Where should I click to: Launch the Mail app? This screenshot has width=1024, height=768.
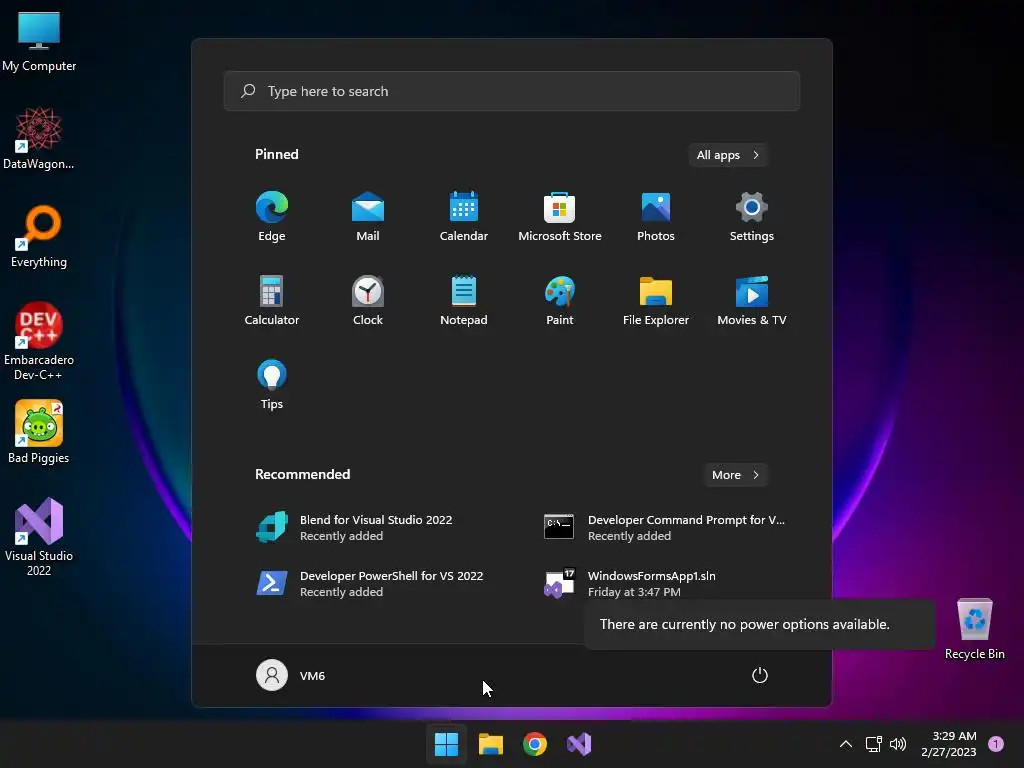click(368, 217)
